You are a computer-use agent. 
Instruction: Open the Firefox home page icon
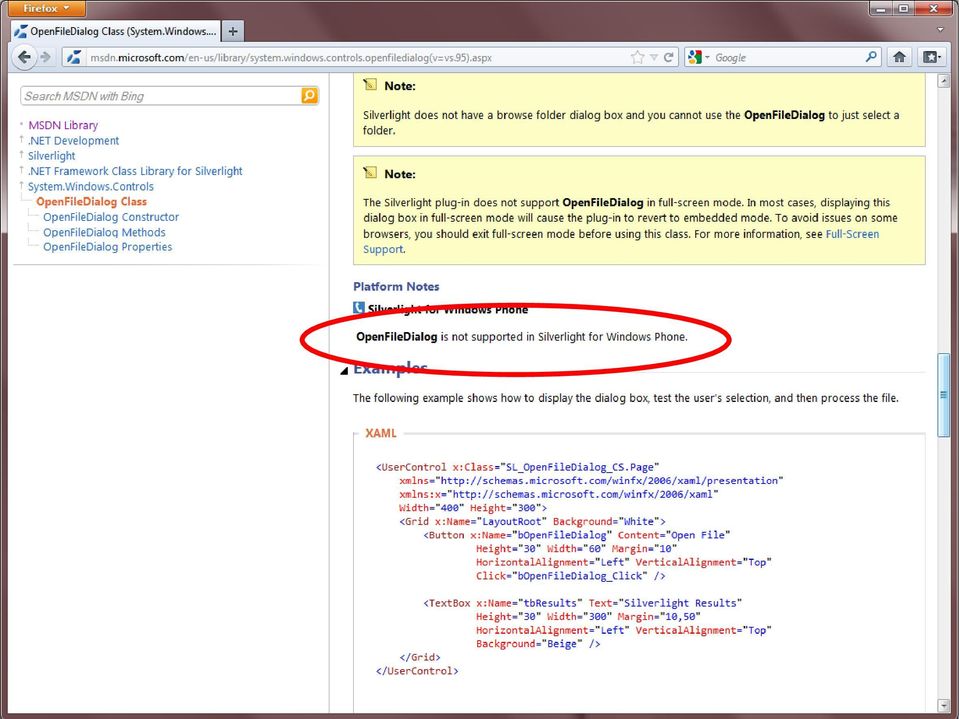tap(899, 57)
